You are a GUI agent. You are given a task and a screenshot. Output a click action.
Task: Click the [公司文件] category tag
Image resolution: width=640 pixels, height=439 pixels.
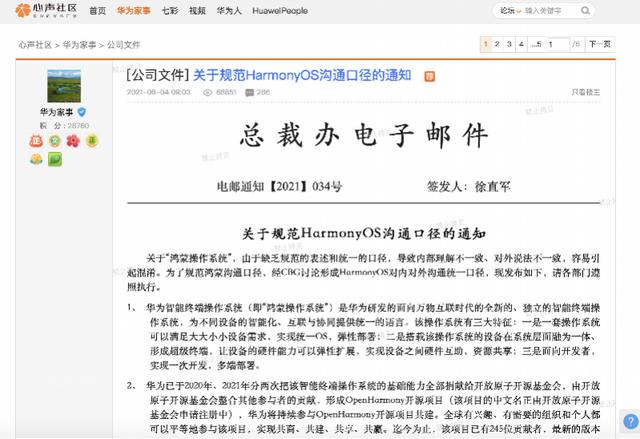158,75
